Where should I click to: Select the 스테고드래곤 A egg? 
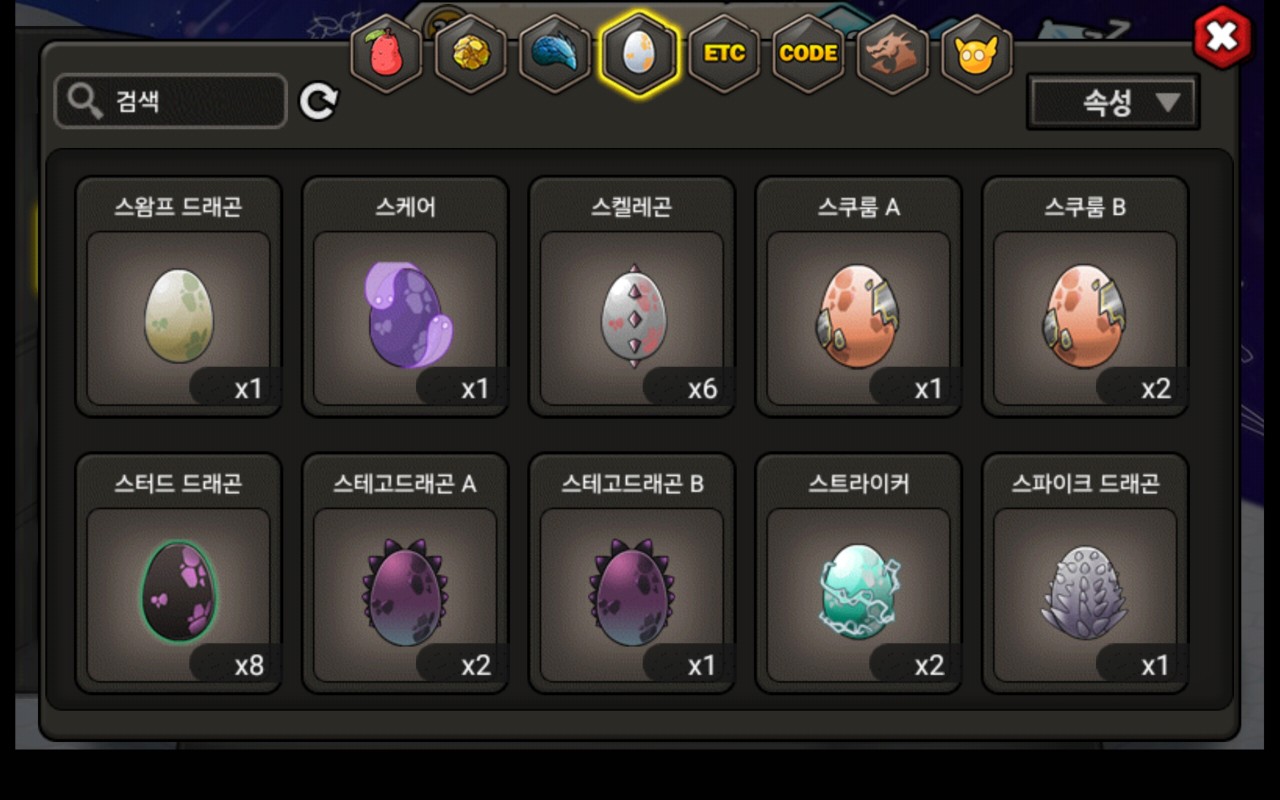(405, 573)
